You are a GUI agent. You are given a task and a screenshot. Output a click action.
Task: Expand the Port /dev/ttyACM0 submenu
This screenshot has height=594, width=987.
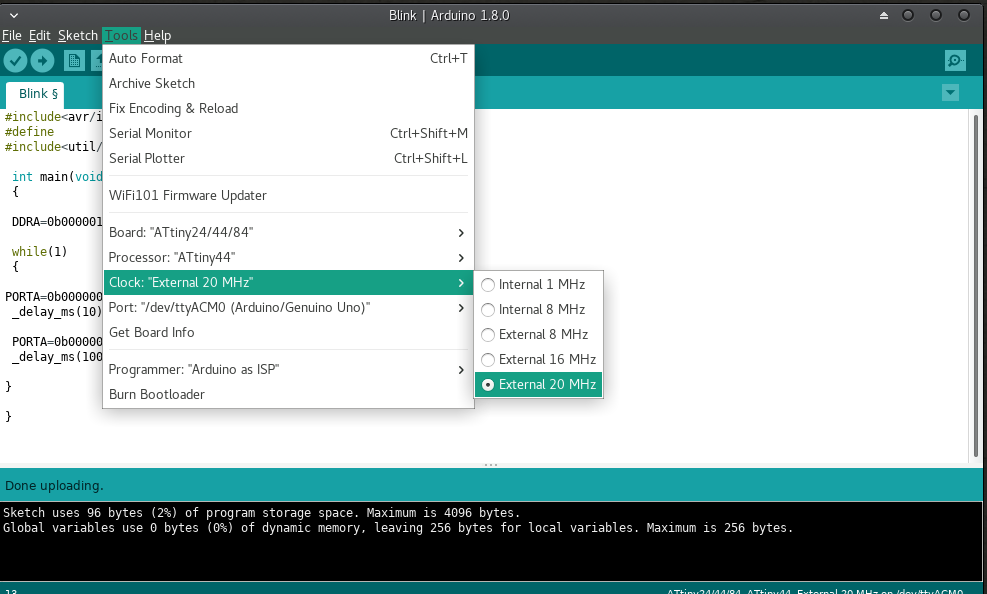(288, 308)
